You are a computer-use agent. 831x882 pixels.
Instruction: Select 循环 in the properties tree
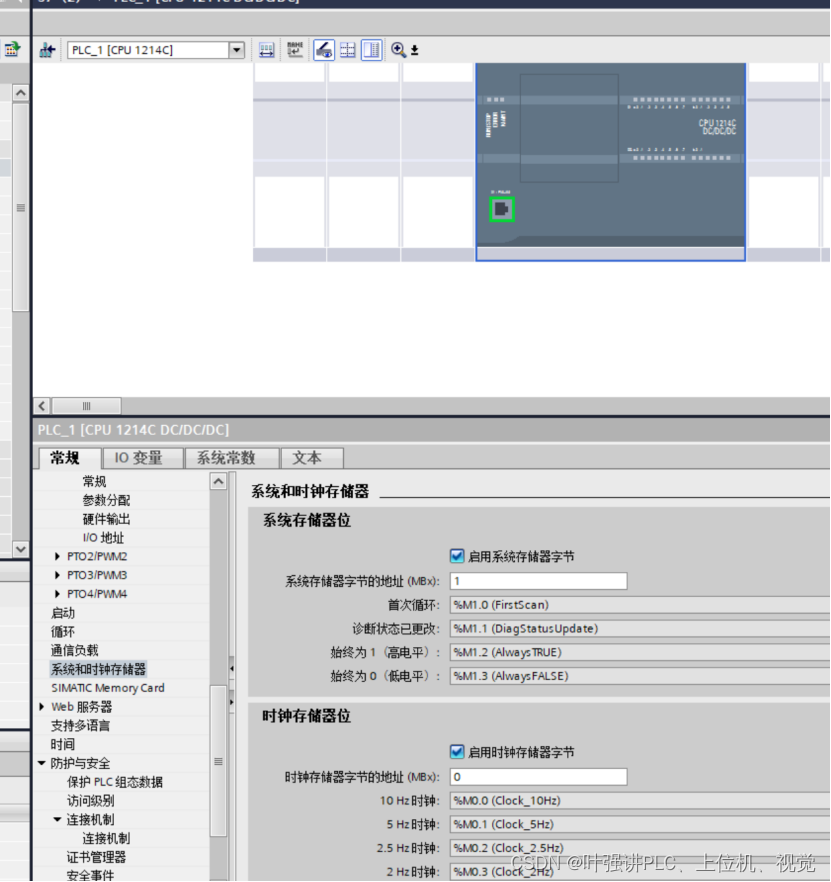pyautogui.click(x=63, y=632)
